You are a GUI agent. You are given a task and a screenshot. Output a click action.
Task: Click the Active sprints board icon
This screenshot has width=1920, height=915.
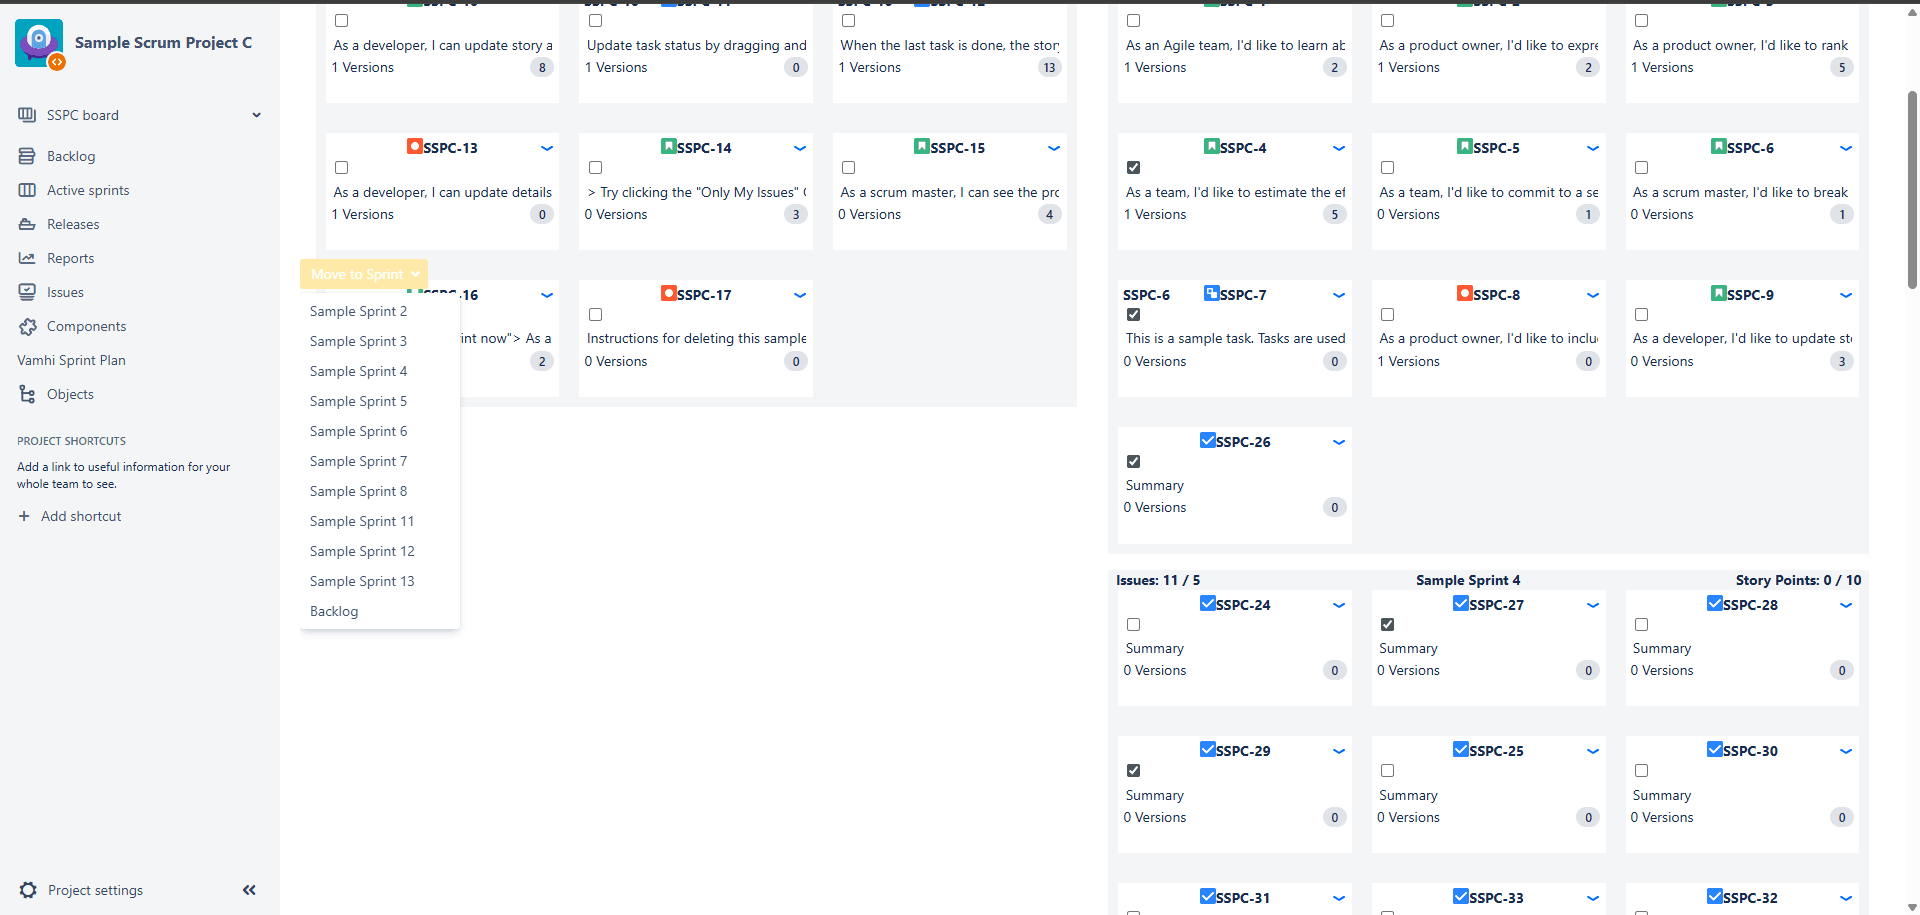pyautogui.click(x=27, y=190)
